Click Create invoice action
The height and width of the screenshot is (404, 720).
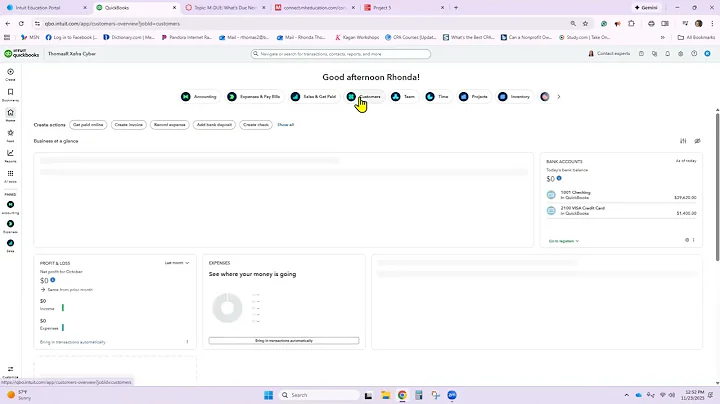[129, 125]
